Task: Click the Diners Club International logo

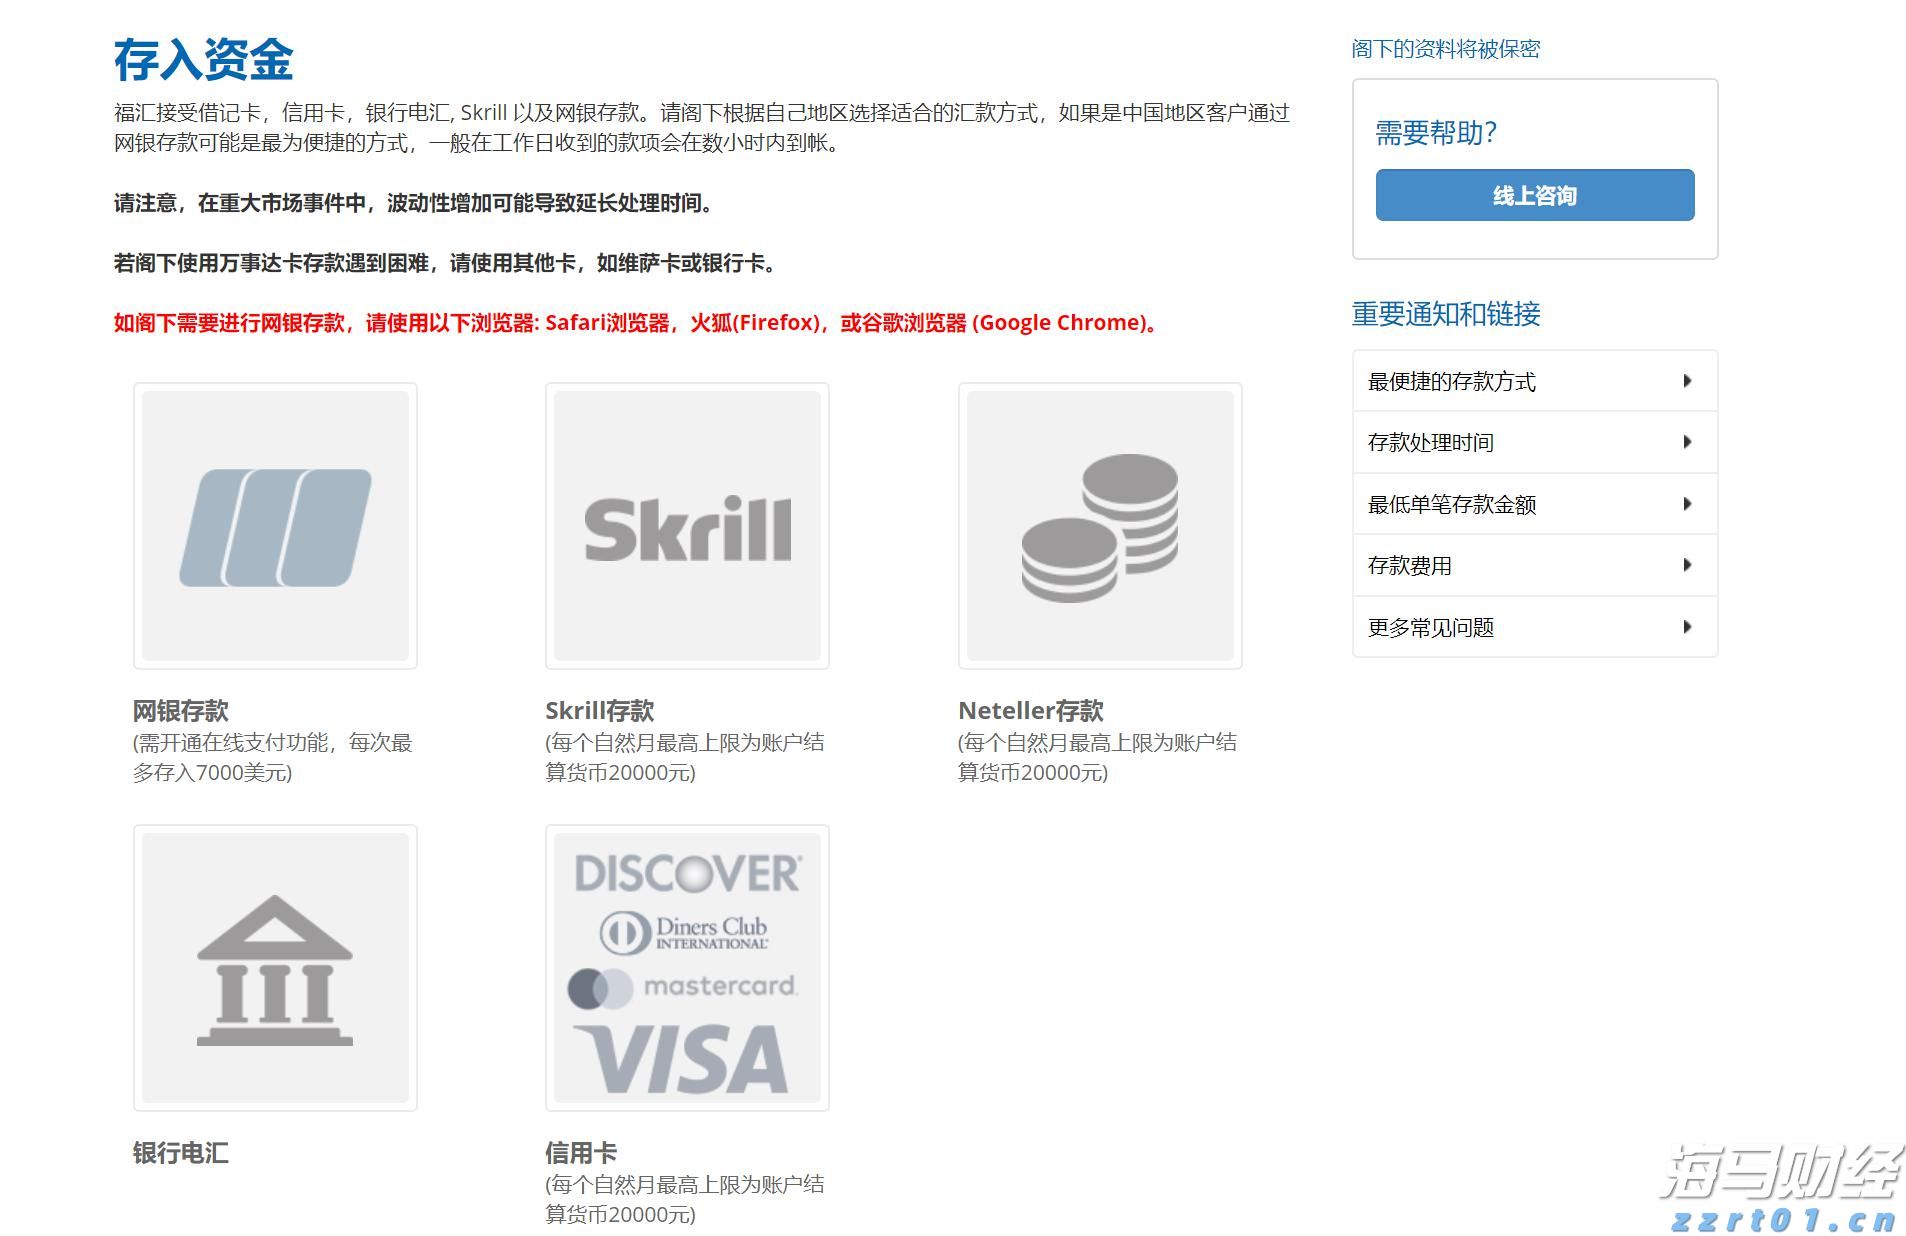Action: coord(686,930)
